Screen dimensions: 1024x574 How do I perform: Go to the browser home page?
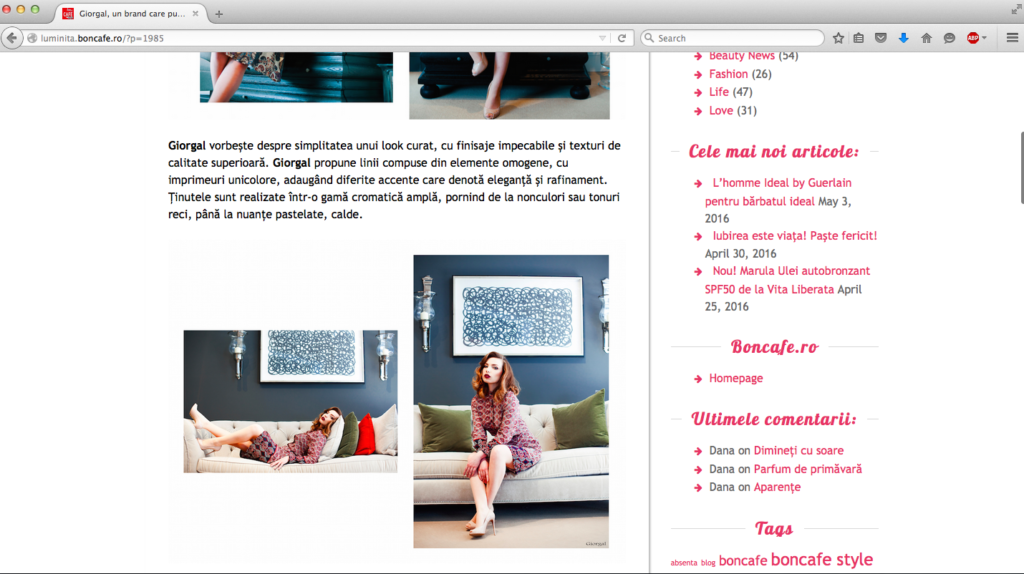click(x=926, y=38)
